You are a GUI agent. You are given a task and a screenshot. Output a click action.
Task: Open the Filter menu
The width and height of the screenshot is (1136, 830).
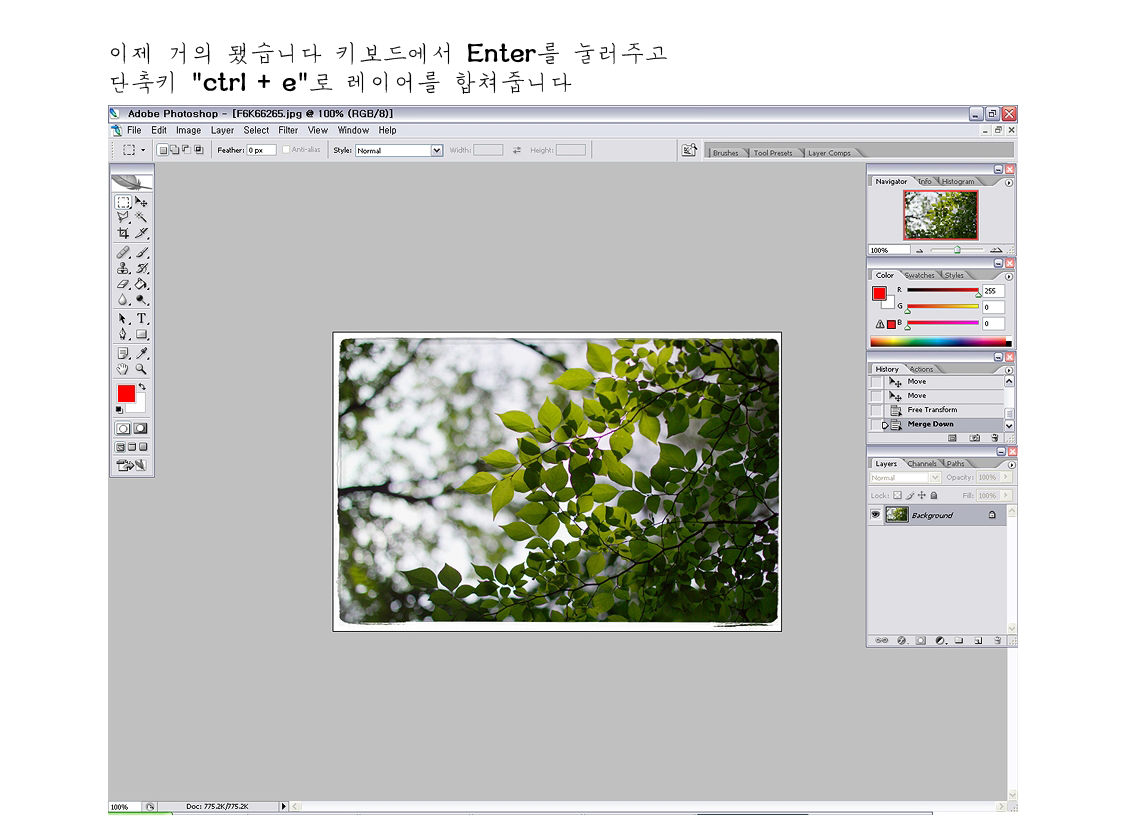[x=288, y=130]
